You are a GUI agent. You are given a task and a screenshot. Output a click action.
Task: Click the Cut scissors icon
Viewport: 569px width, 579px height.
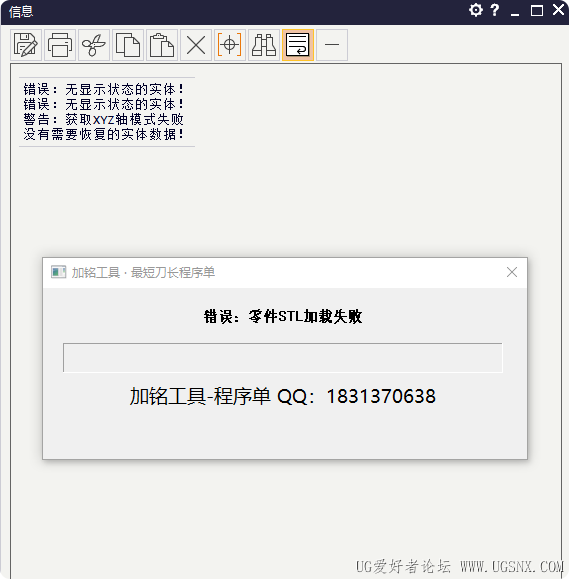(94, 45)
